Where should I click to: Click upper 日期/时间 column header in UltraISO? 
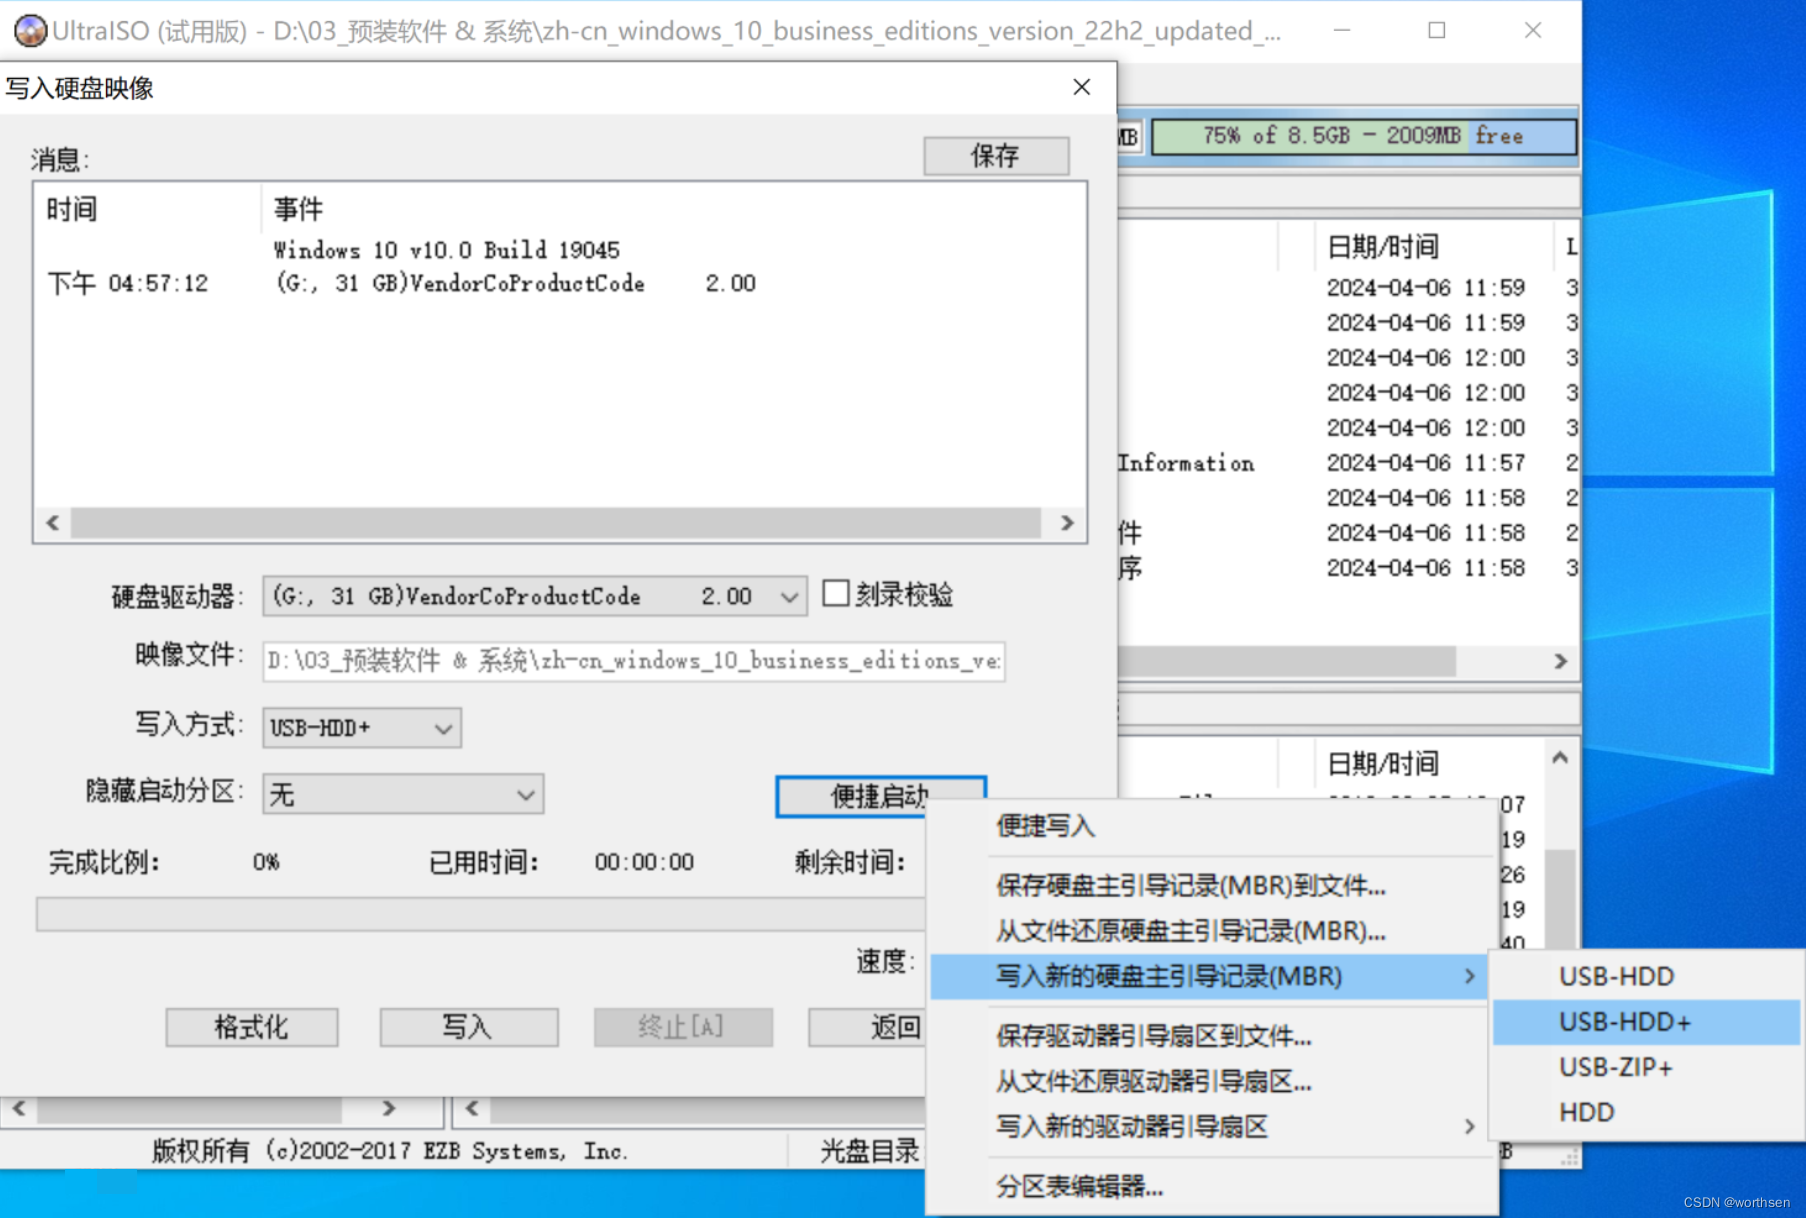pyautogui.click(x=1383, y=246)
